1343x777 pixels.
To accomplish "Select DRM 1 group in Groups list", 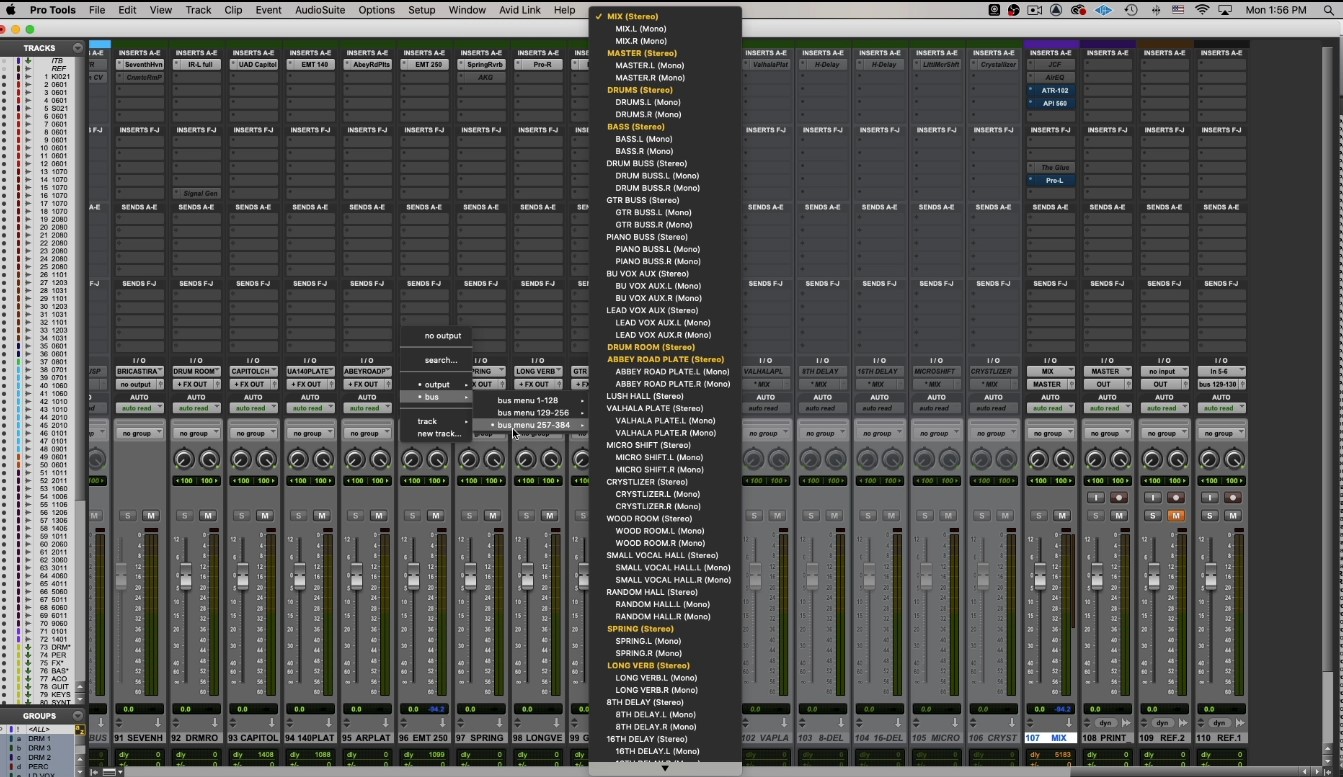I will (39, 738).
